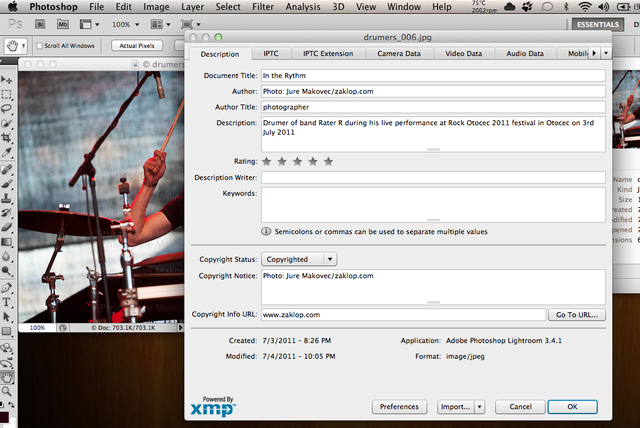Screen dimensions: 640x428
Task: Swap foreground and background colors
Action: (x=11, y=405)
